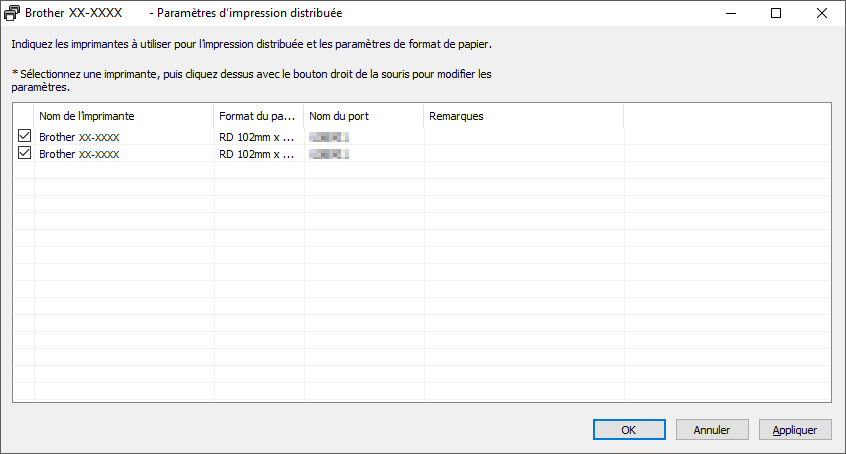
Task: Uncheck the second Brother XX-XXXX printer checkbox
Action: (24, 153)
